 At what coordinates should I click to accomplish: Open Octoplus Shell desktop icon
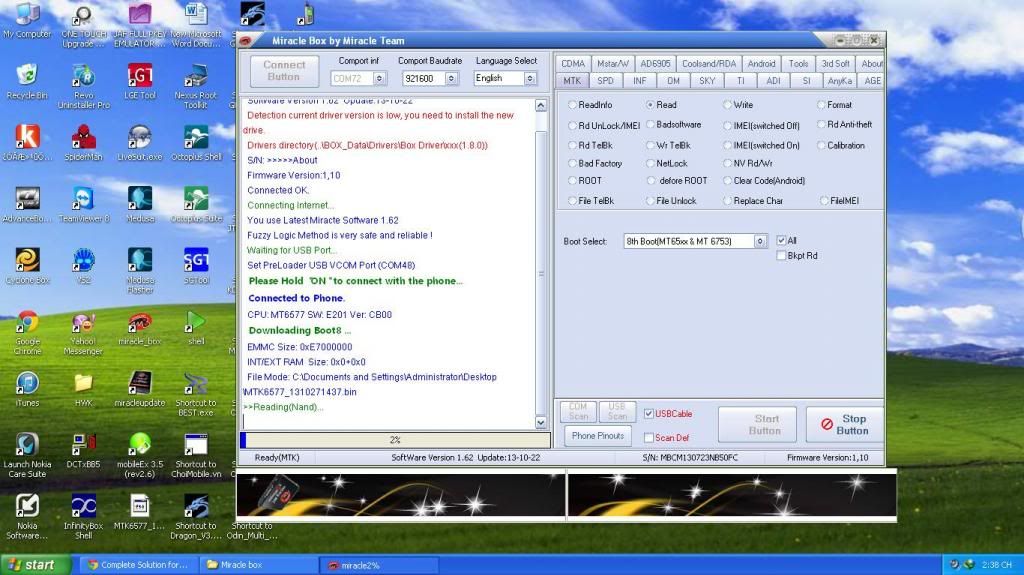196,143
